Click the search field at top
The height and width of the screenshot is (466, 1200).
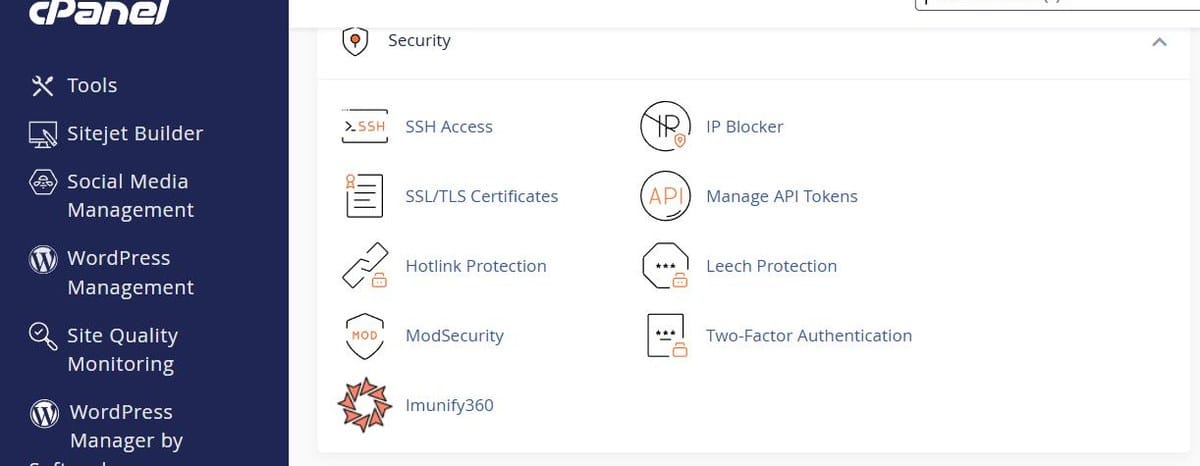[x=1057, y=4]
